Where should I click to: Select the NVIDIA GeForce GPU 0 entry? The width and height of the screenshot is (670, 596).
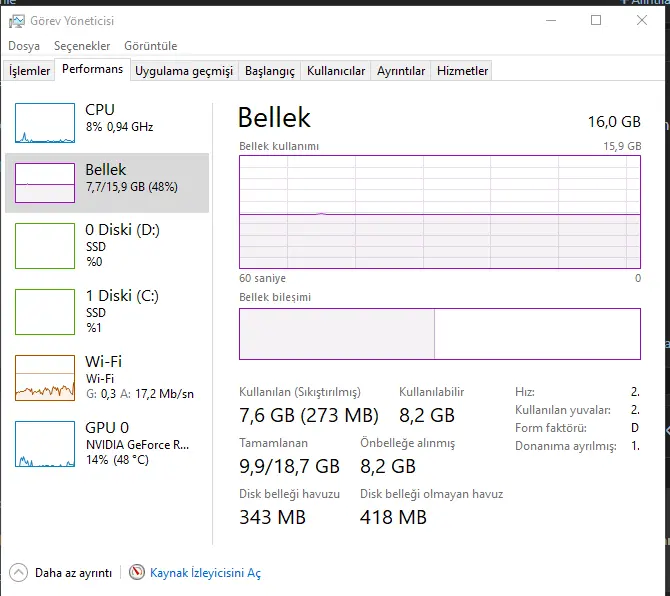107,444
